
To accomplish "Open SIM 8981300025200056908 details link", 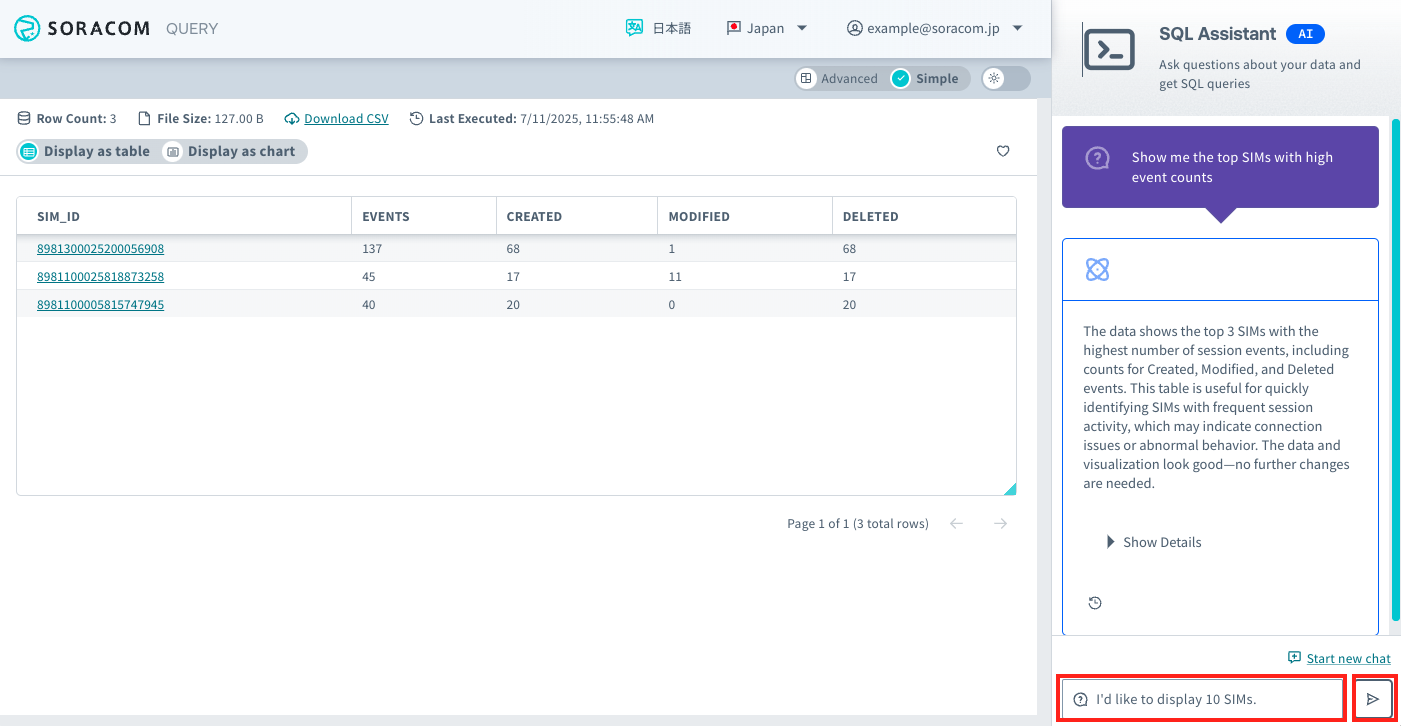I will [100, 248].
